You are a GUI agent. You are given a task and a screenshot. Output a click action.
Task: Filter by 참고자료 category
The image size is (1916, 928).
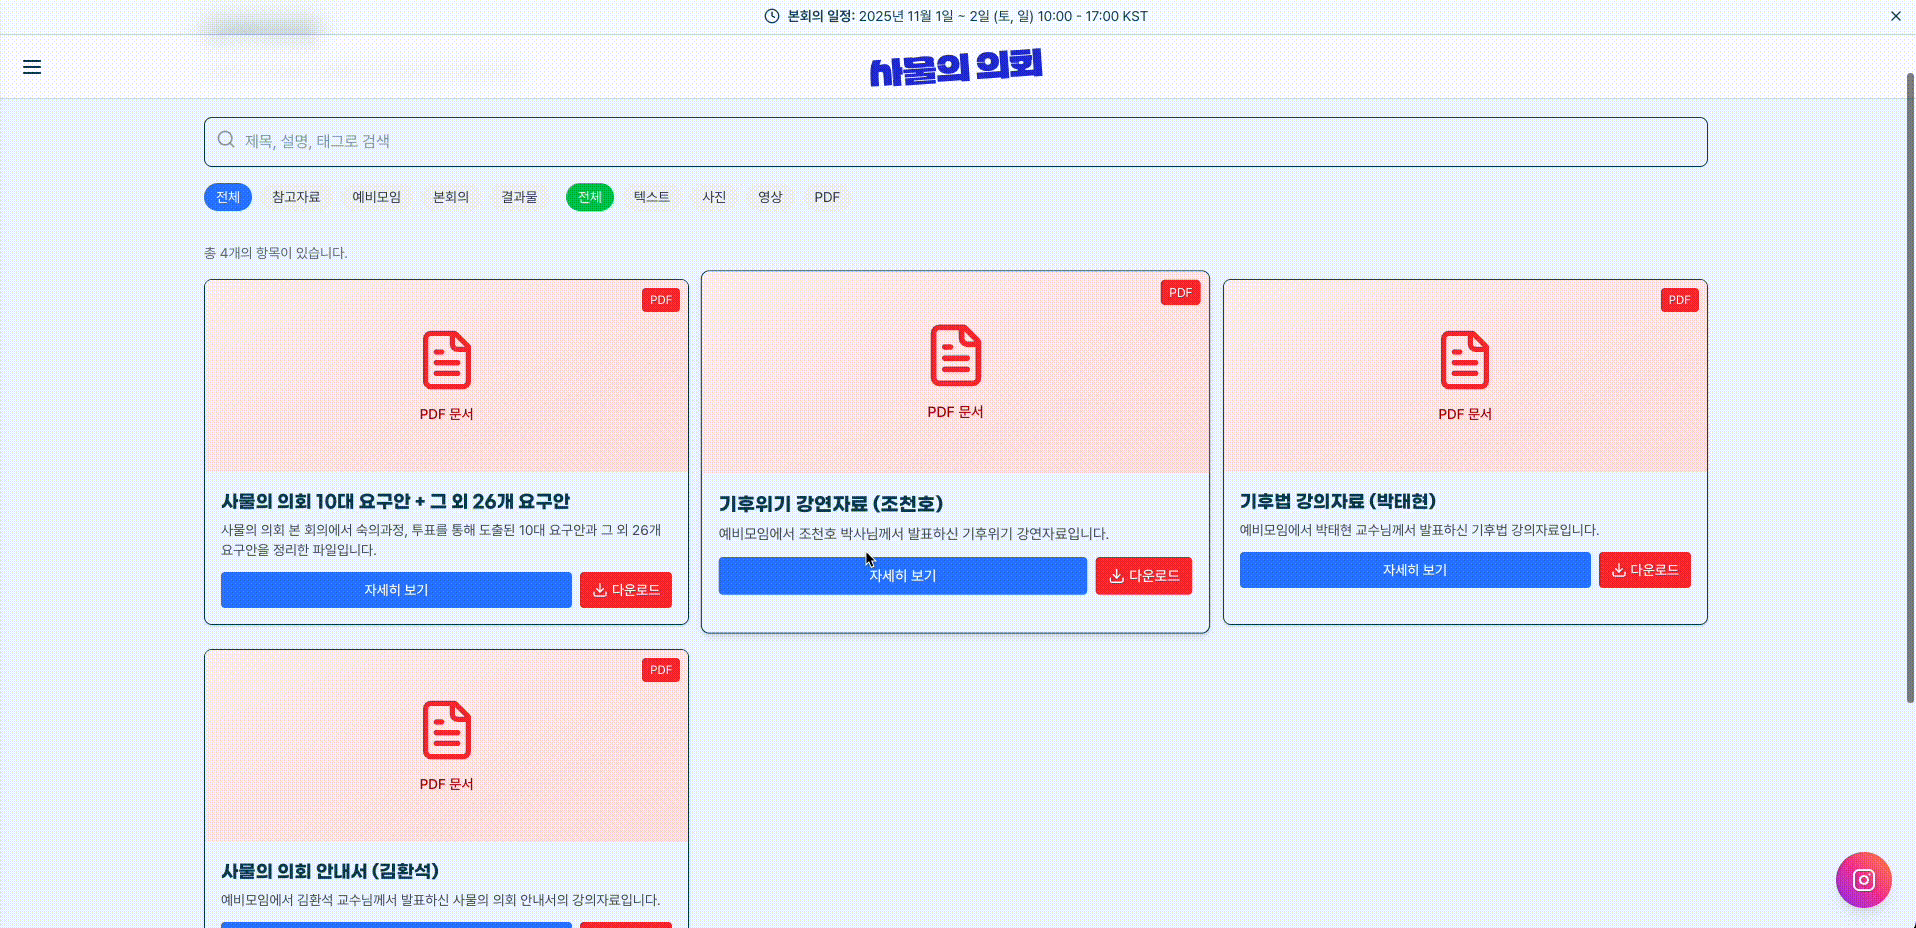(x=296, y=197)
